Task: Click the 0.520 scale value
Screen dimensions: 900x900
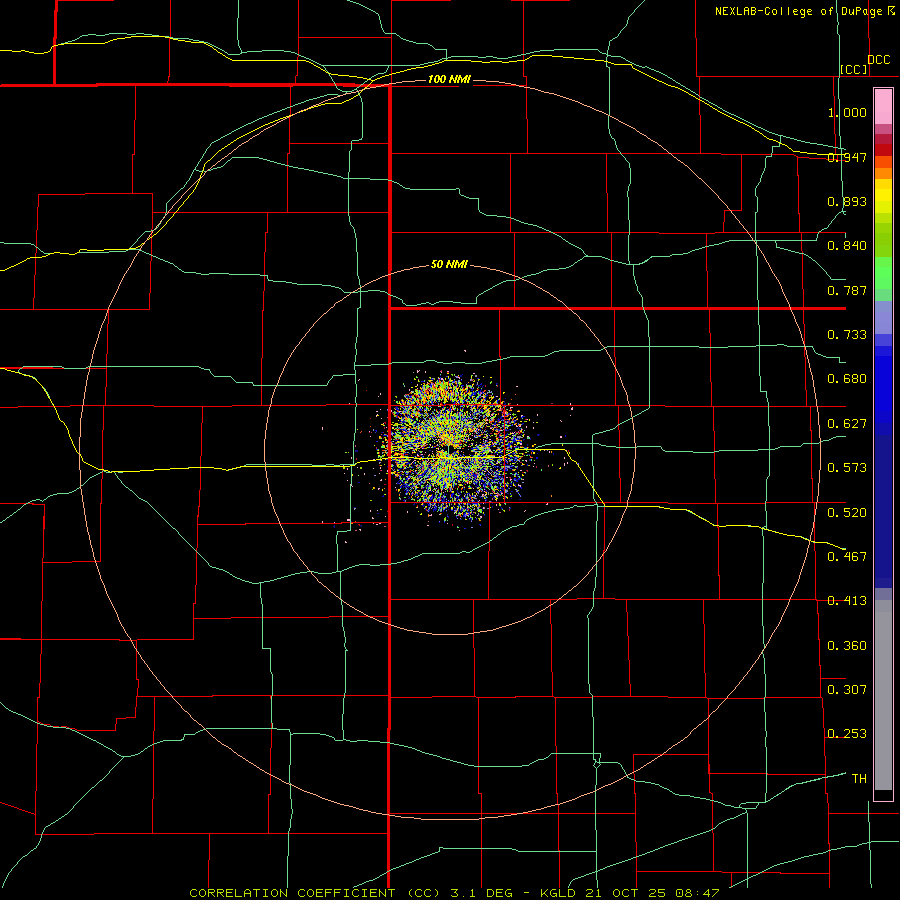Action: coord(847,513)
